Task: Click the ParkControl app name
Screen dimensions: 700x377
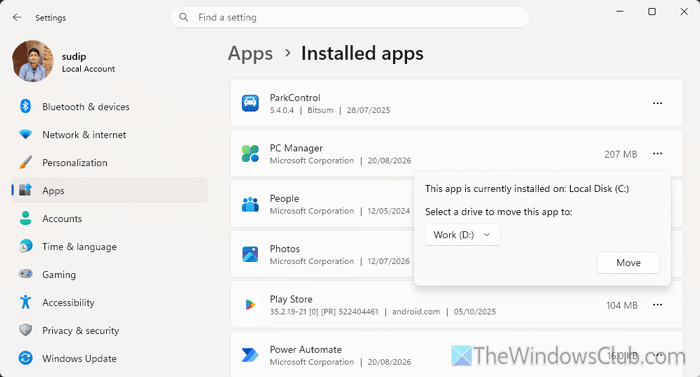Action: tap(295, 97)
